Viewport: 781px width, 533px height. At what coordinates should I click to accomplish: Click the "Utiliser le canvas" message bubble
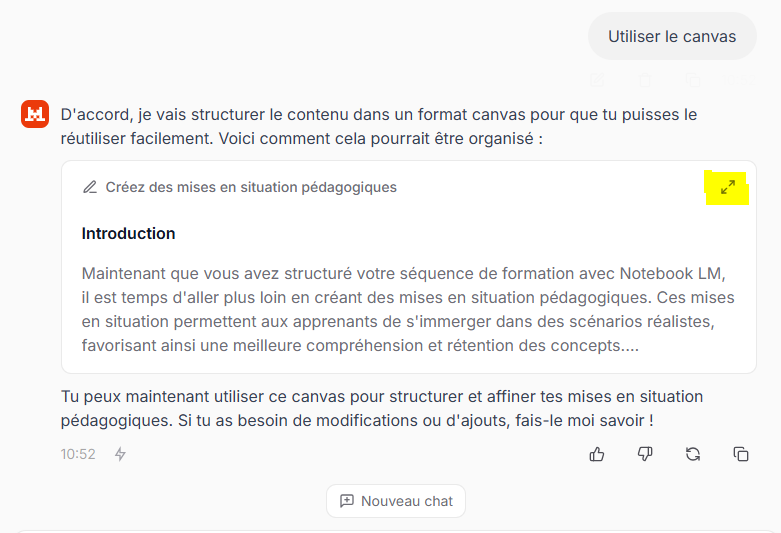[x=671, y=37]
